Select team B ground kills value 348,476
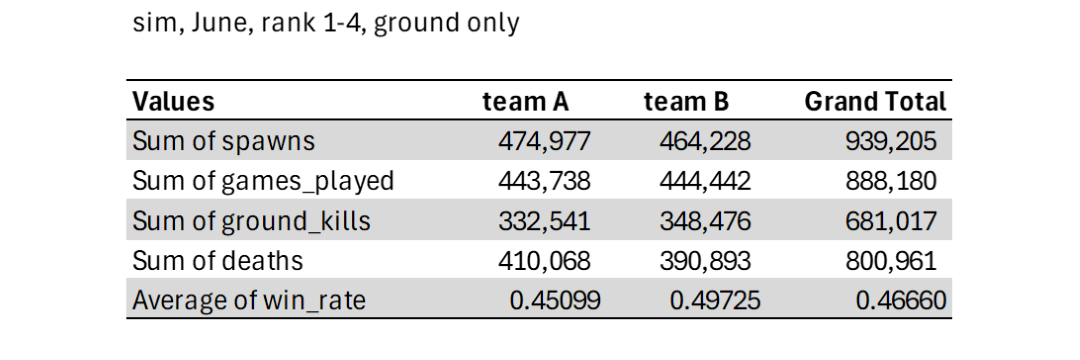The width and height of the screenshot is (1080, 360). [705, 221]
